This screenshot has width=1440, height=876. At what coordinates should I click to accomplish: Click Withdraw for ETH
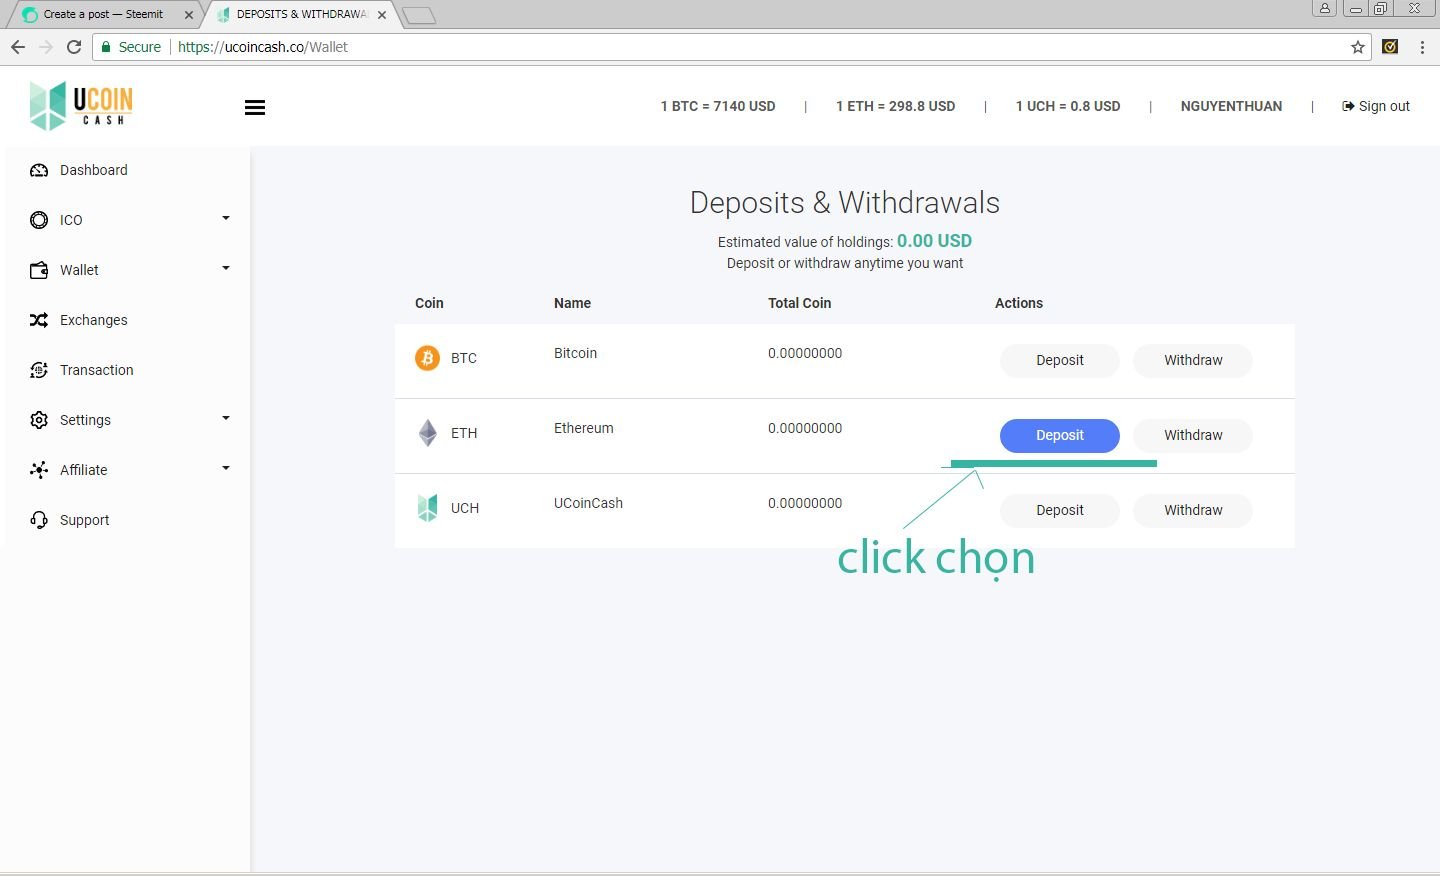1193,435
